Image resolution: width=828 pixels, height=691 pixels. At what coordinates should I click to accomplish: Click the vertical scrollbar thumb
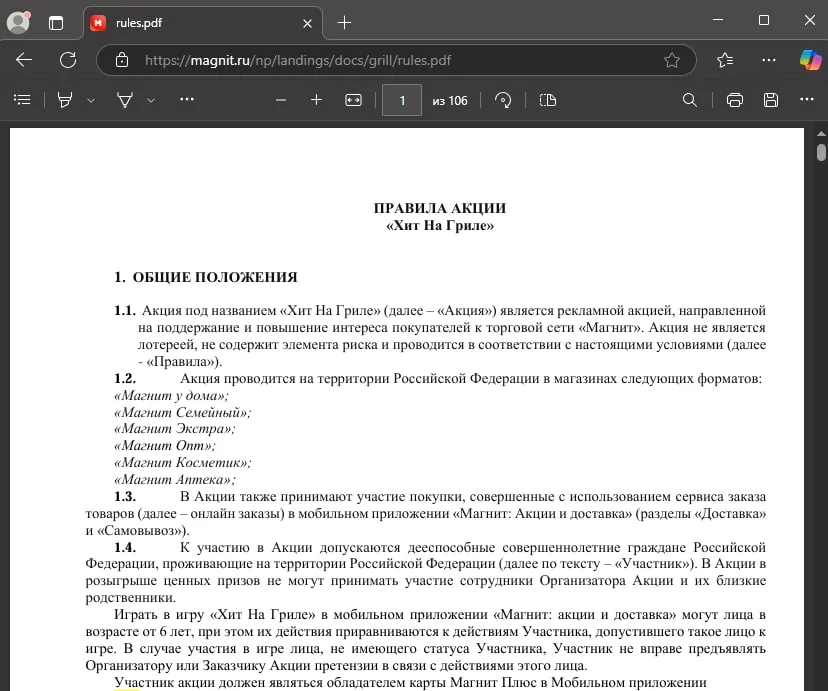[821, 152]
